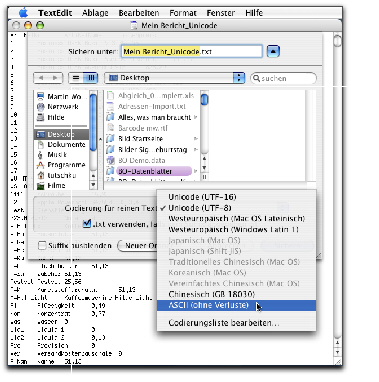
Task: Choose Unicode (UTF-8) encoding
Action: click(236, 208)
